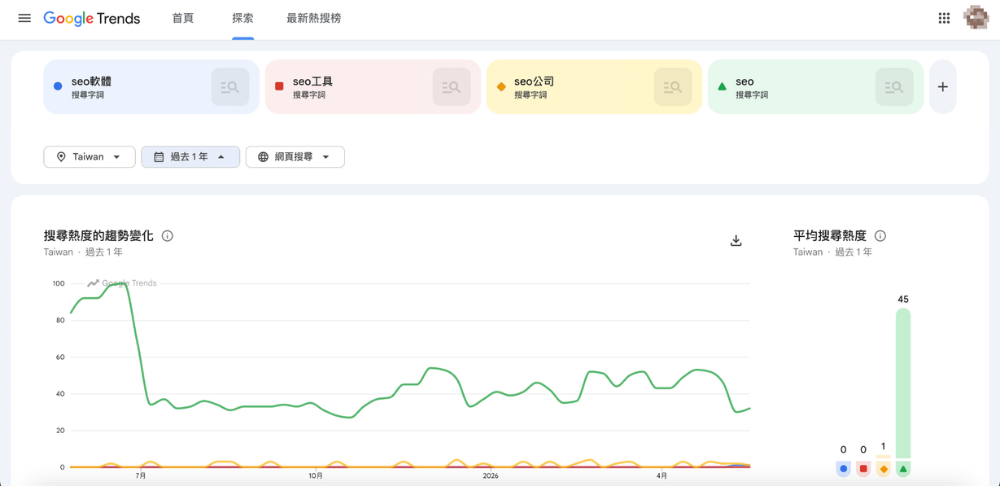Open search details for seo軟體 term

(230, 87)
